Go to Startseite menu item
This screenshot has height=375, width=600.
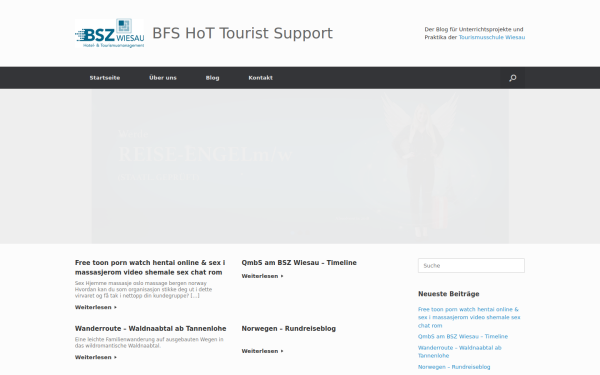pyautogui.click(x=105, y=78)
